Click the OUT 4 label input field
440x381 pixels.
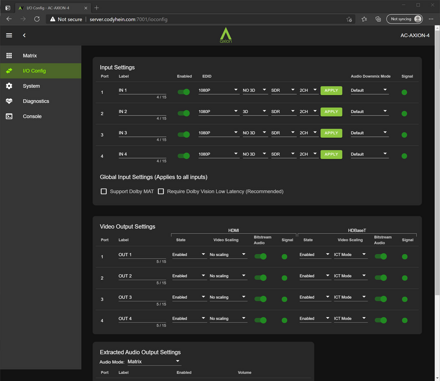[142, 319]
